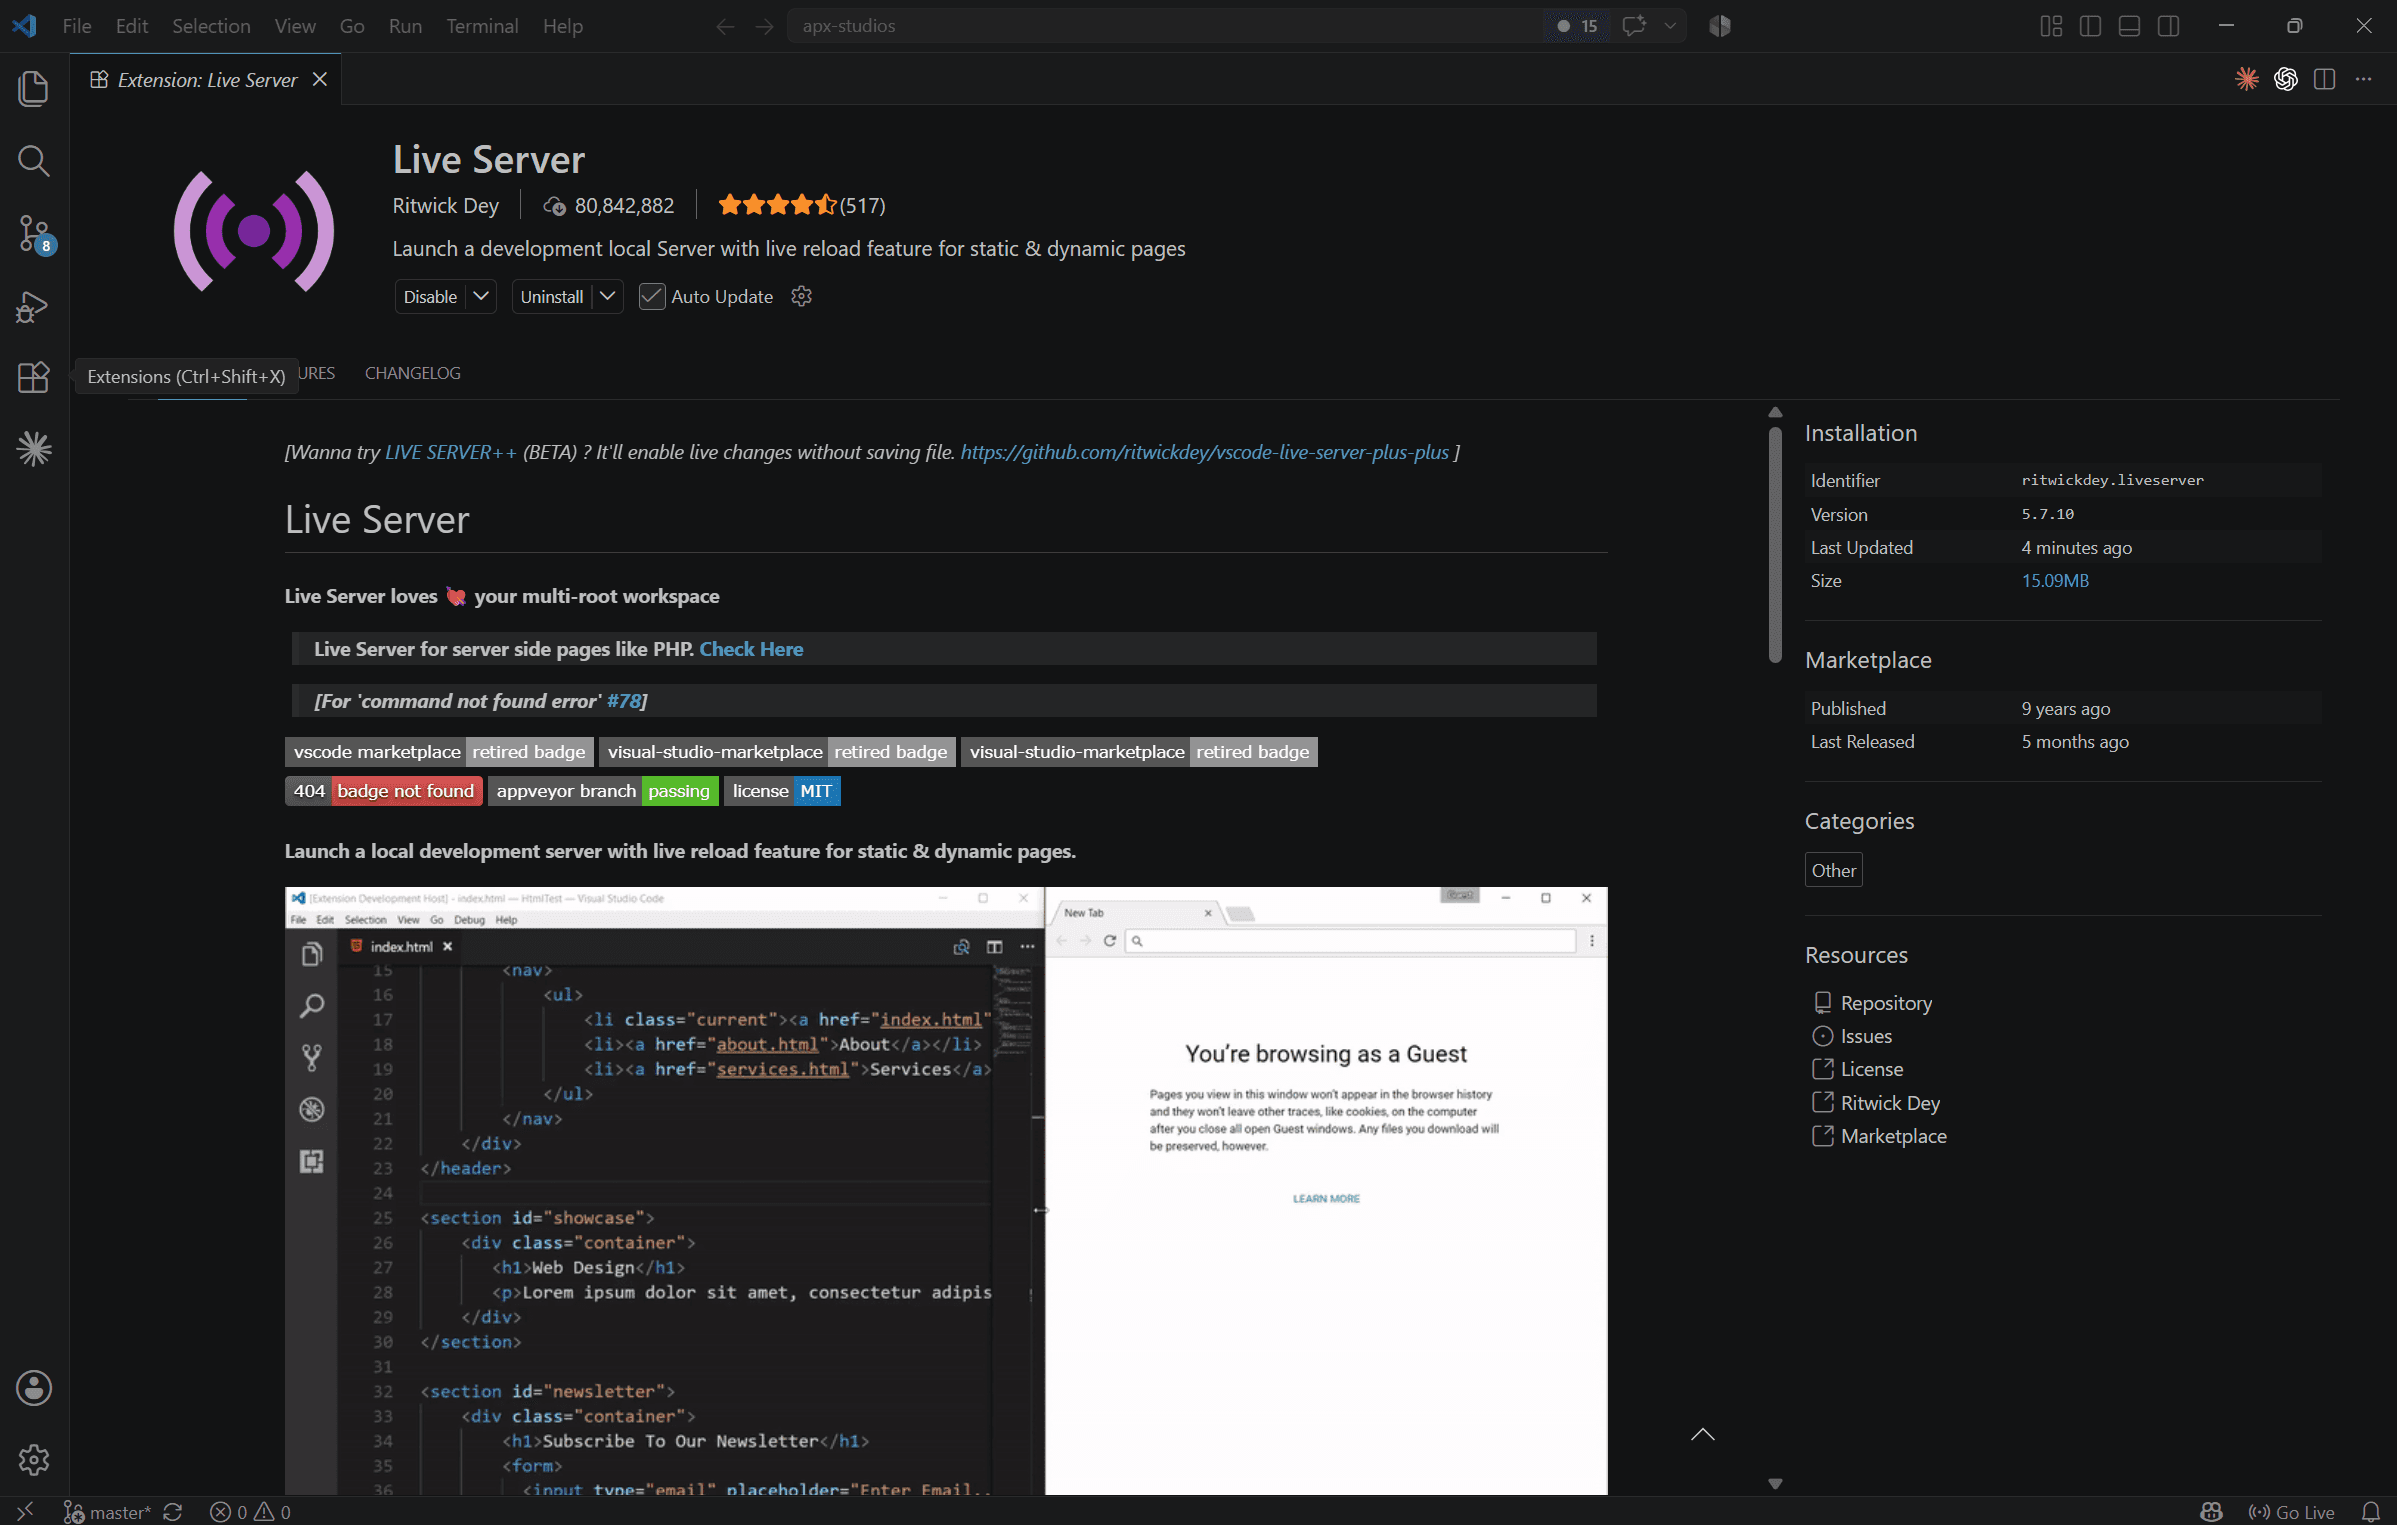The image size is (2397, 1525).
Task: Open the Search view in the activity bar
Action: [34, 160]
